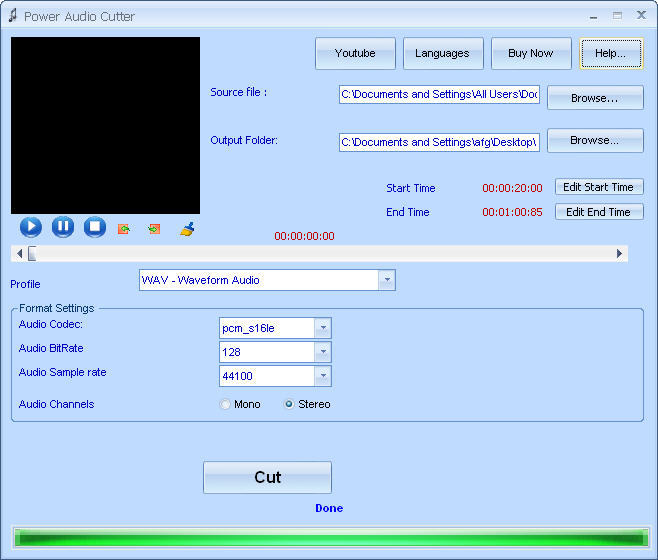This screenshot has width=658, height=560.
Task: Click the seek bar right arrow
Action: pyautogui.click(x=619, y=254)
